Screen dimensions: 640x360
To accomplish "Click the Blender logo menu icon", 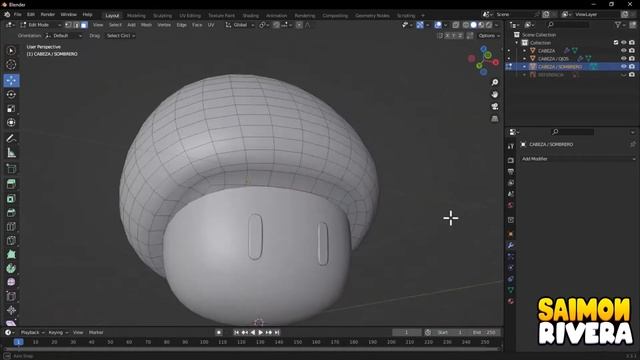I will pyautogui.click(x=7, y=14).
